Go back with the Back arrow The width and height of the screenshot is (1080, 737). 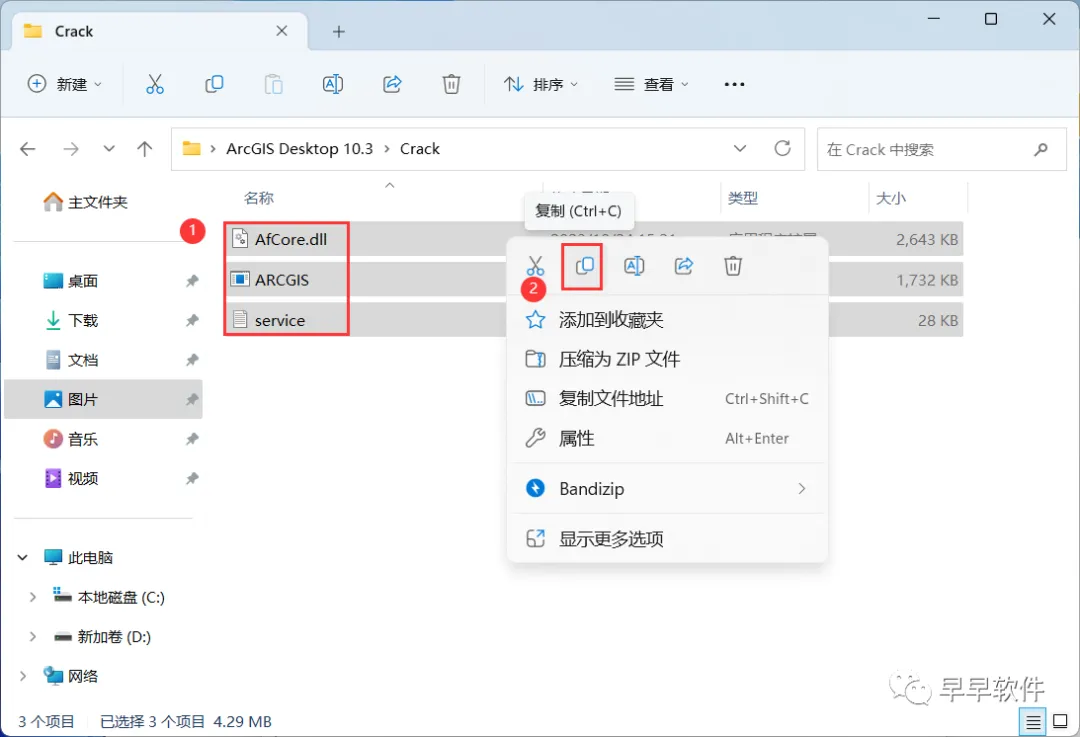[x=28, y=149]
